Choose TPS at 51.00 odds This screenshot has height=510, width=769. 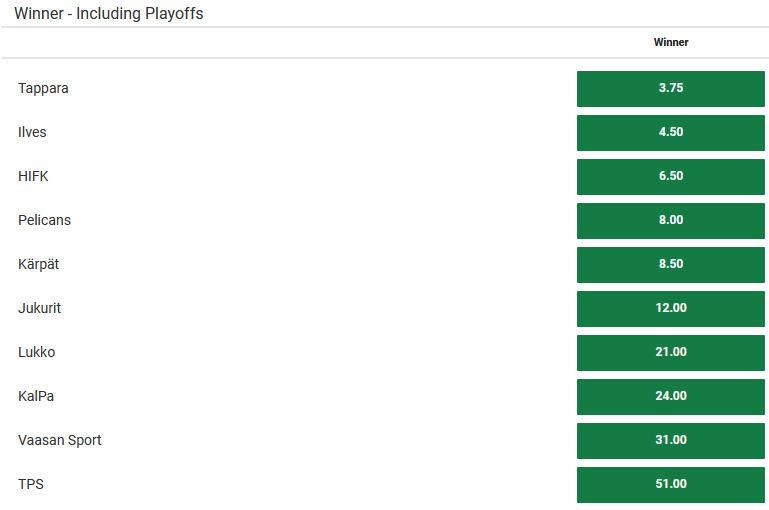[671, 484]
